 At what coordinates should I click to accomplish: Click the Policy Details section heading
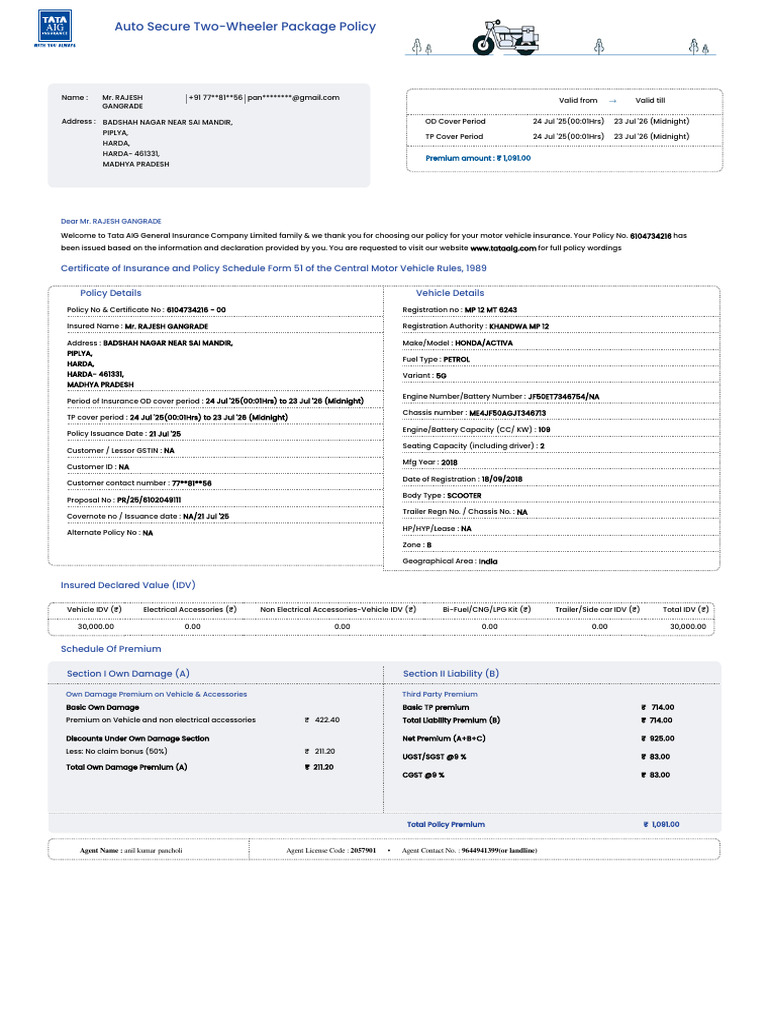[110, 293]
